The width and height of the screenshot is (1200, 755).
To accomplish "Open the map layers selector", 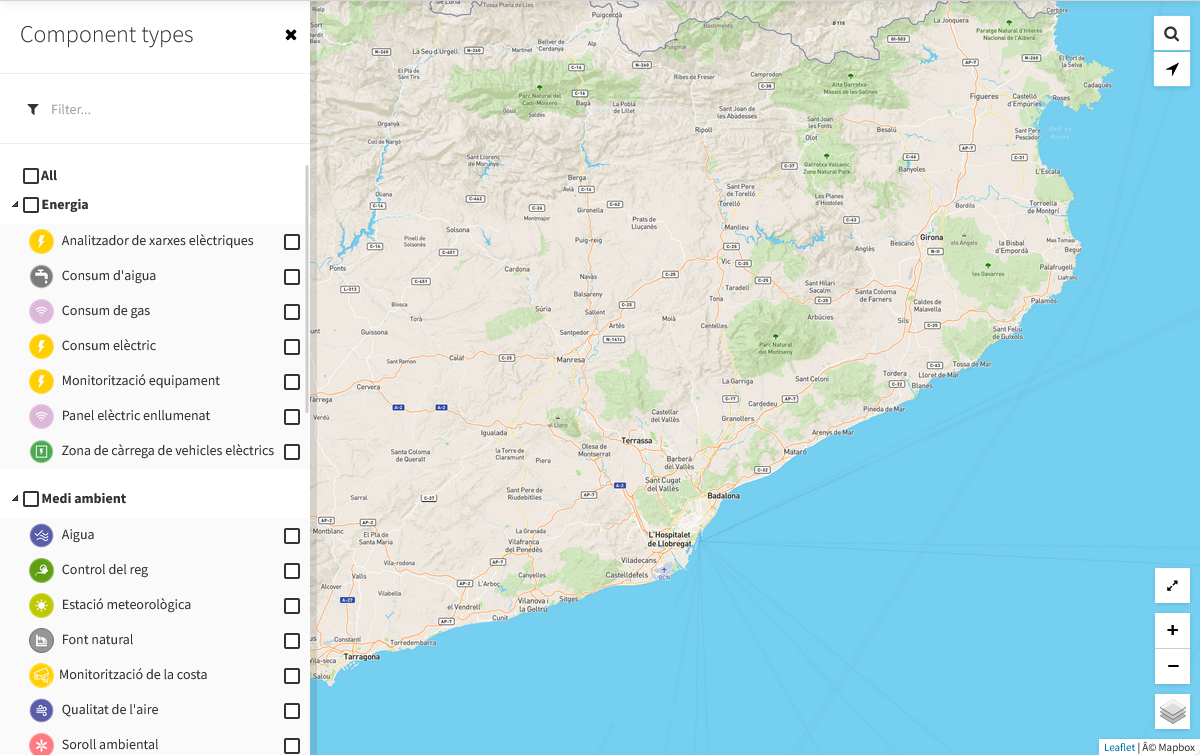I will pos(1172,712).
